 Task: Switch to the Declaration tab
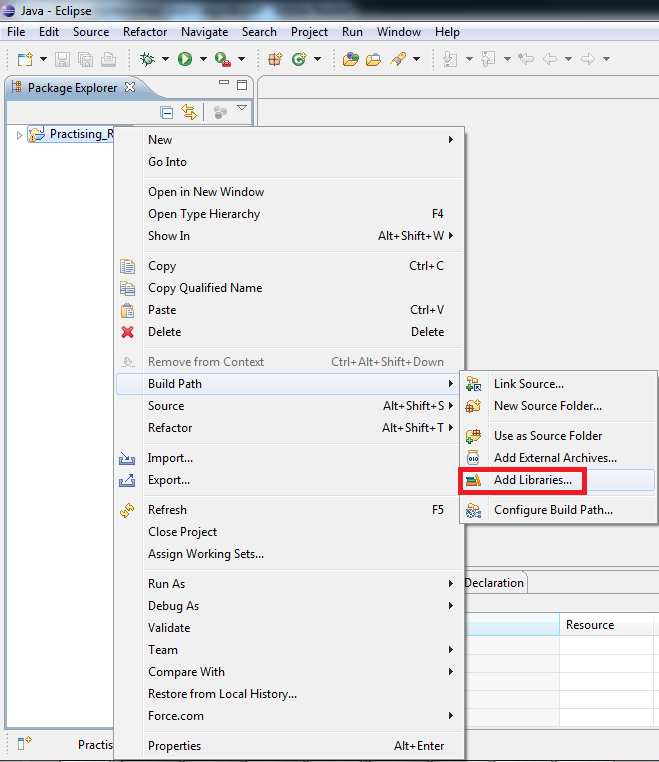click(494, 583)
